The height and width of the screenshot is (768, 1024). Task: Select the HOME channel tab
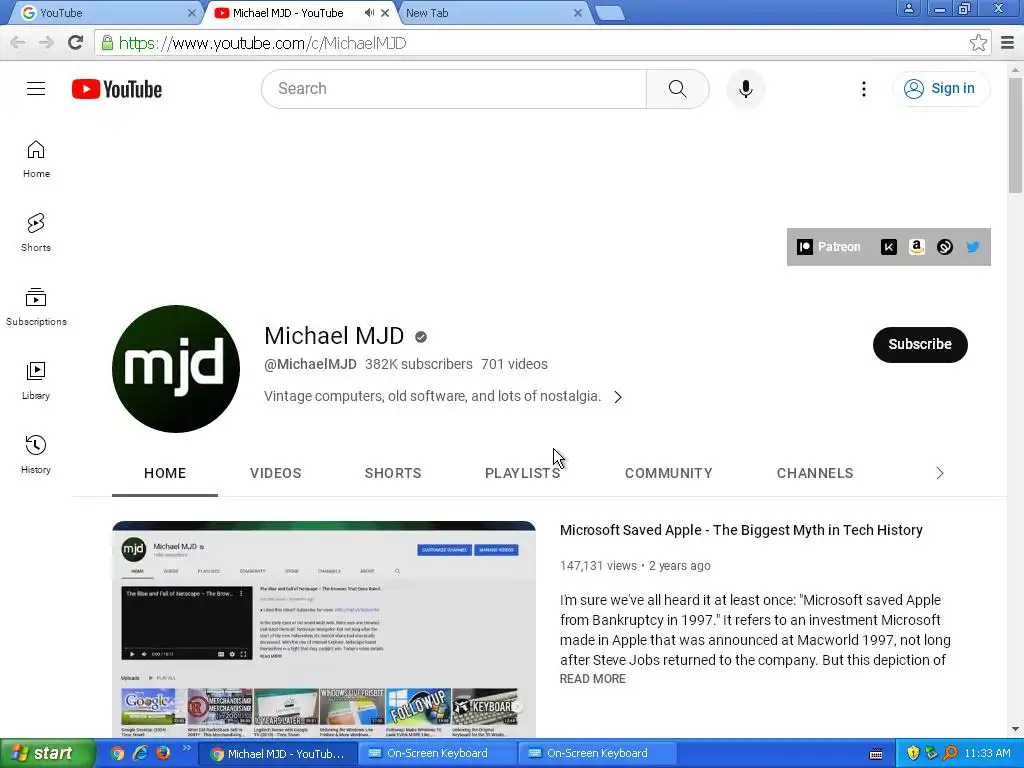coord(165,473)
